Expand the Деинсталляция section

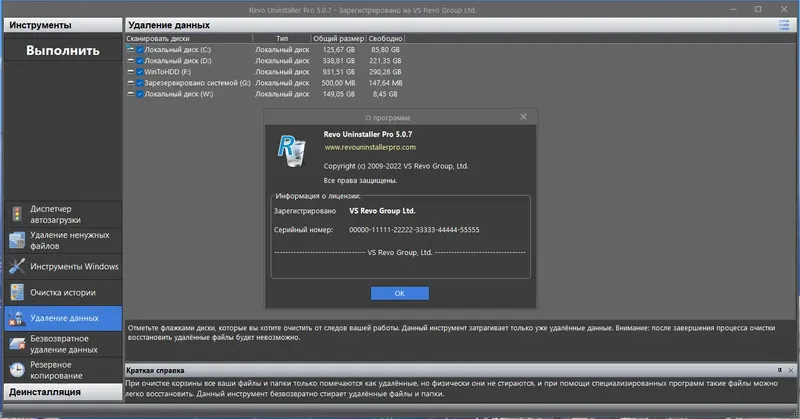(x=63, y=392)
